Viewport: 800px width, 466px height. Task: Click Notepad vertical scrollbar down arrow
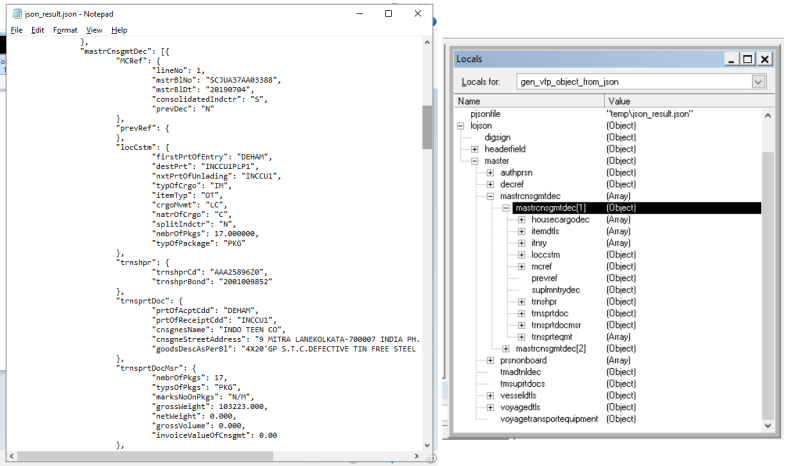[x=428, y=446]
